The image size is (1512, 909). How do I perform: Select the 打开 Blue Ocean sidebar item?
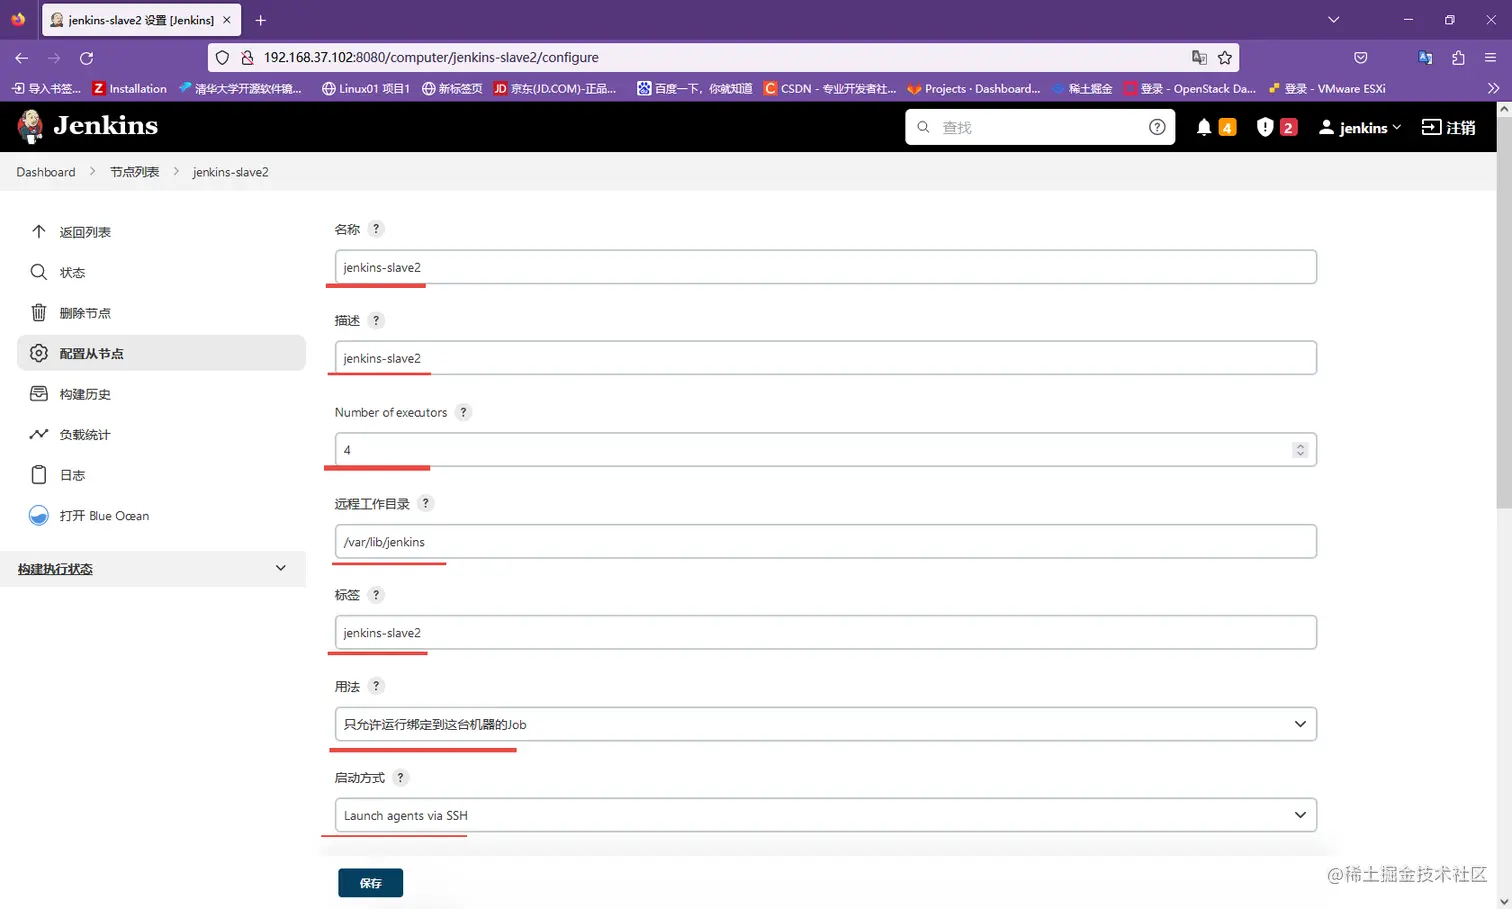tap(161, 515)
